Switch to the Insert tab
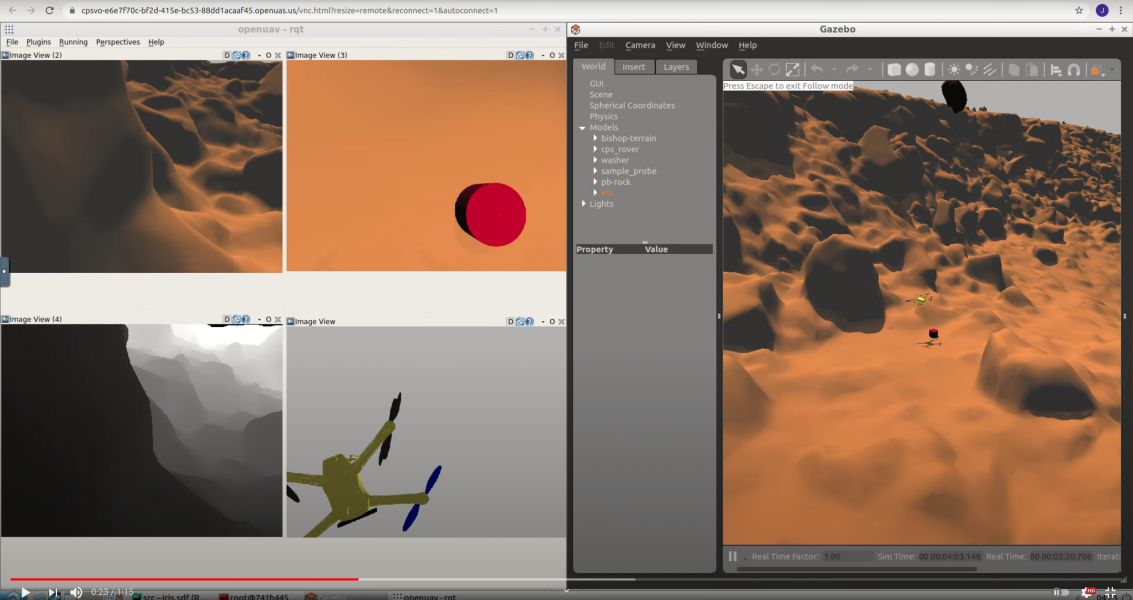1133x600 pixels. click(x=633, y=67)
